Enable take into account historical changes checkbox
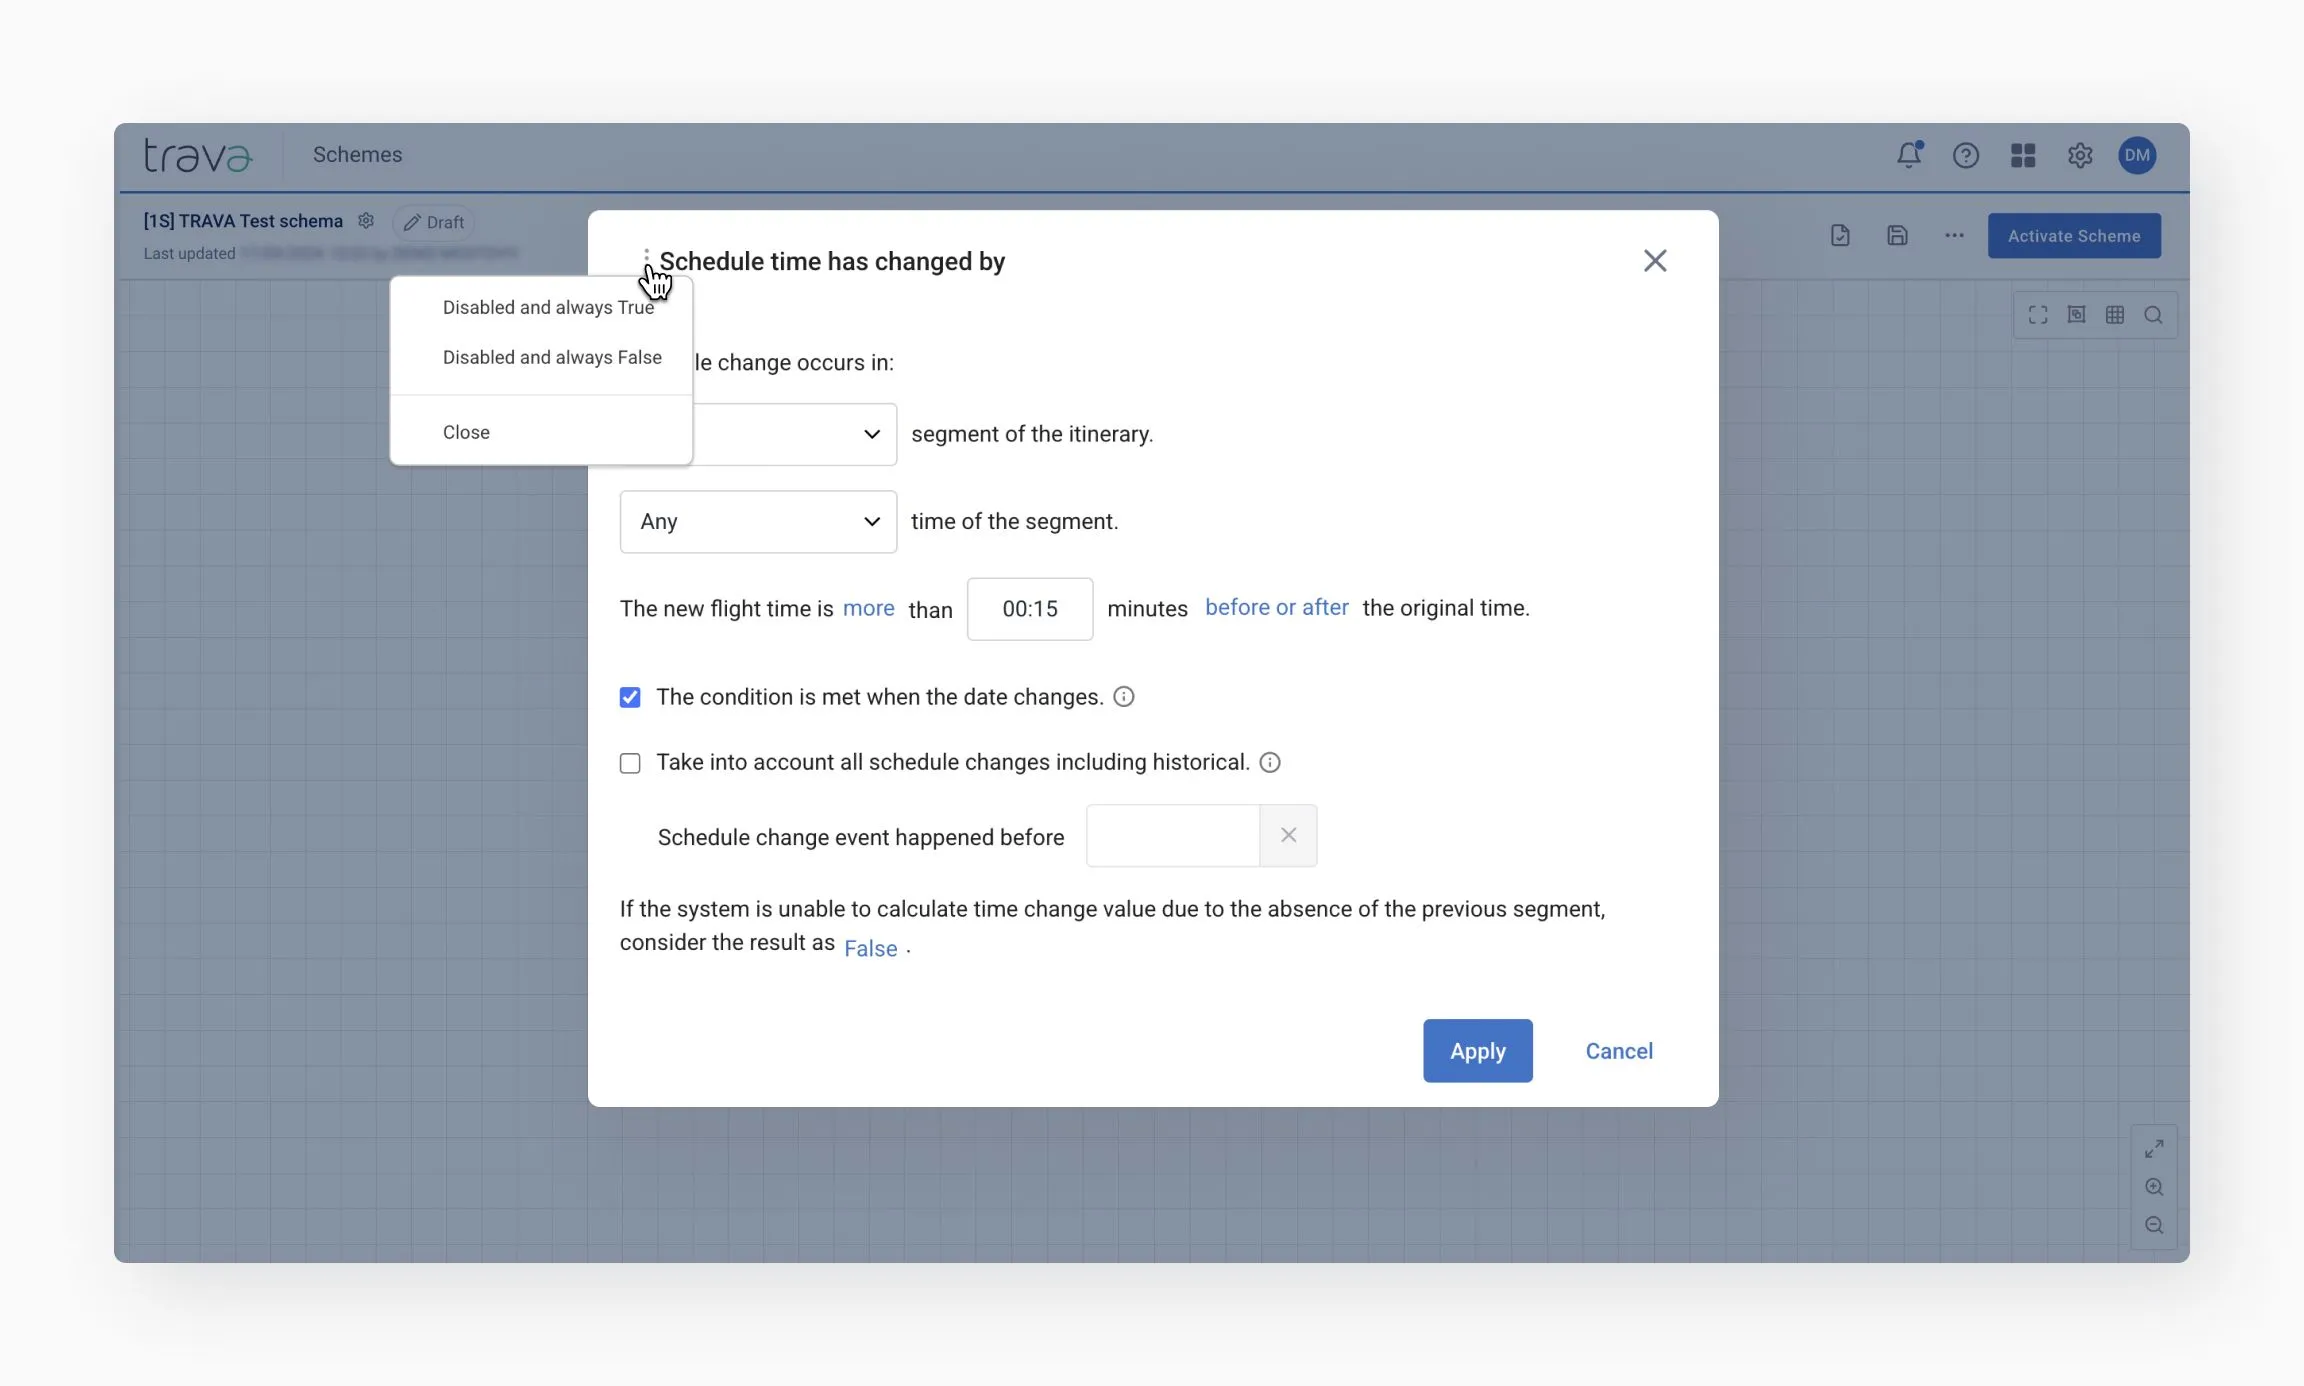Screen dimensions: 2304x1386 click(630, 763)
